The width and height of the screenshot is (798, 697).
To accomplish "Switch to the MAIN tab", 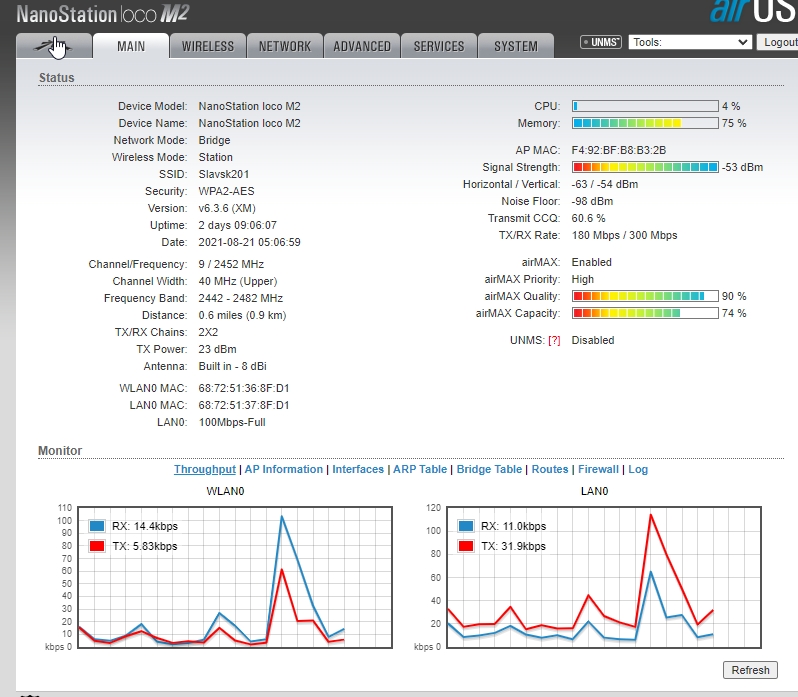I will point(131,46).
